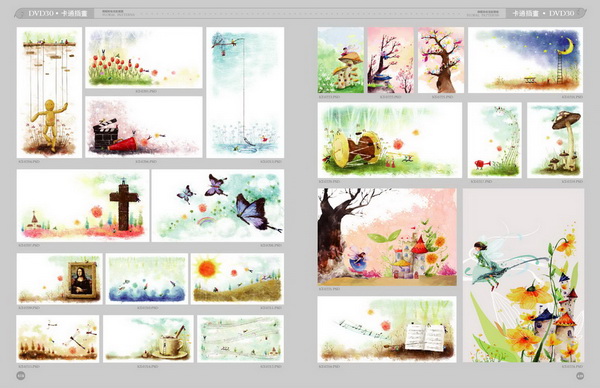The image size is (600, 388).
Task: Select the fairy castle under pink tree
Action: tap(387, 237)
